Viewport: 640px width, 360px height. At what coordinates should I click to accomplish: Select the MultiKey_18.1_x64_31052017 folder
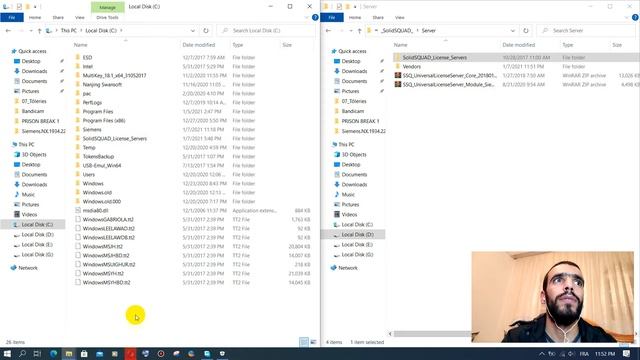click(x=114, y=76)
